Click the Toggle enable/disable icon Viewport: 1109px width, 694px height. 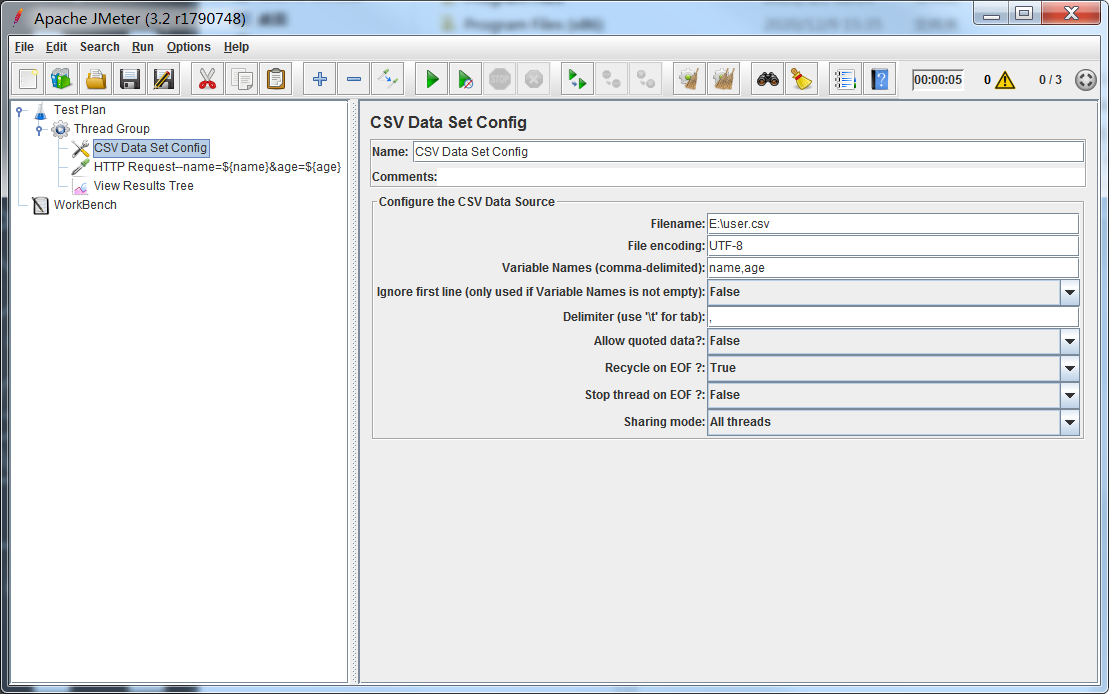[388, 79]
